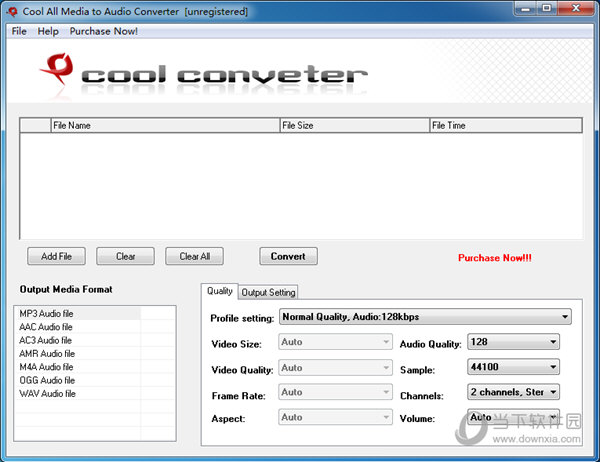Click the cool conveter logo
This screenshot has width=600, height=462.
pos(204,74)
